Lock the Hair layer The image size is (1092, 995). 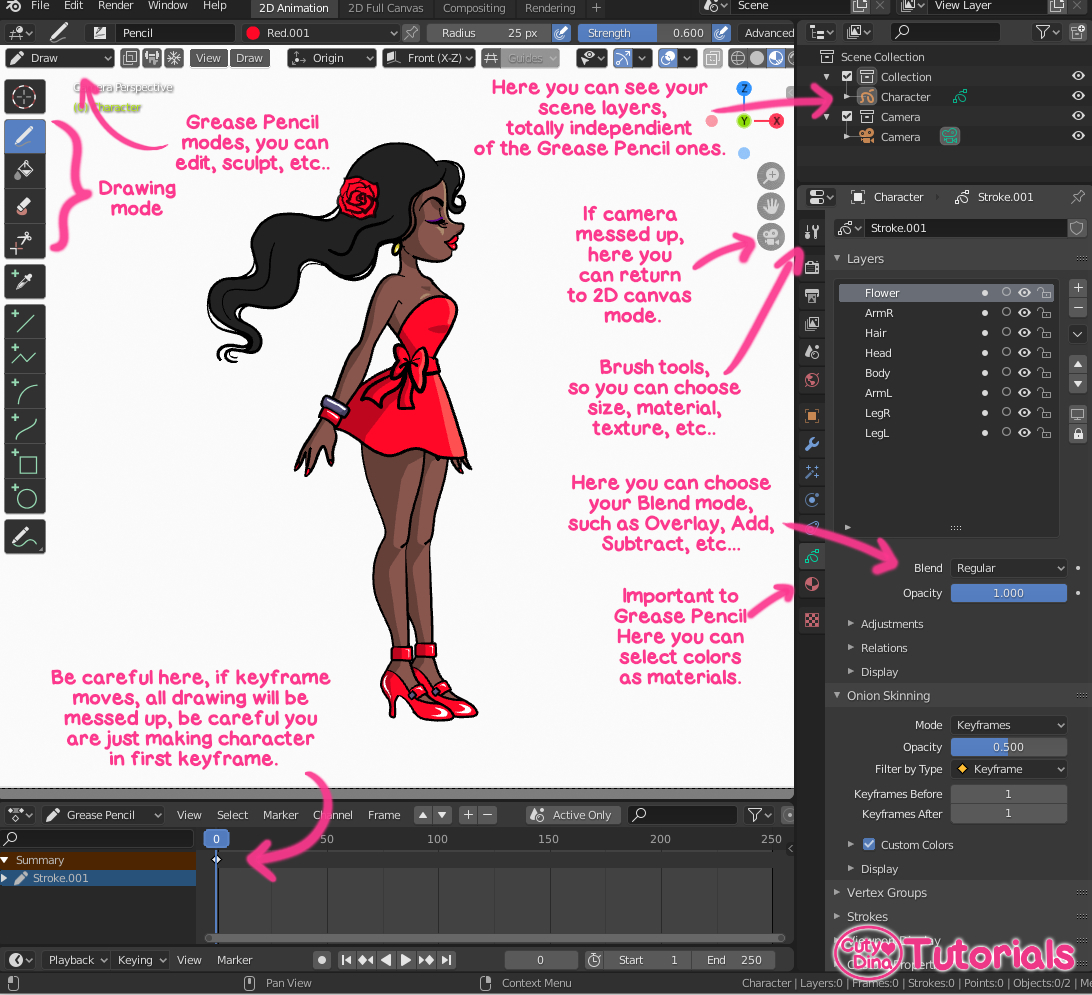coord(1045,332)
